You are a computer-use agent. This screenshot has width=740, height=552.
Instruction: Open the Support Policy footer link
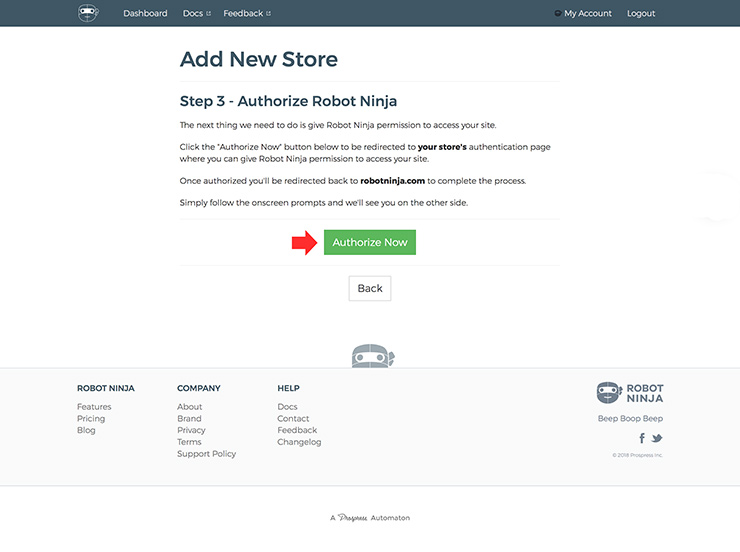click(x=206, y=454)
